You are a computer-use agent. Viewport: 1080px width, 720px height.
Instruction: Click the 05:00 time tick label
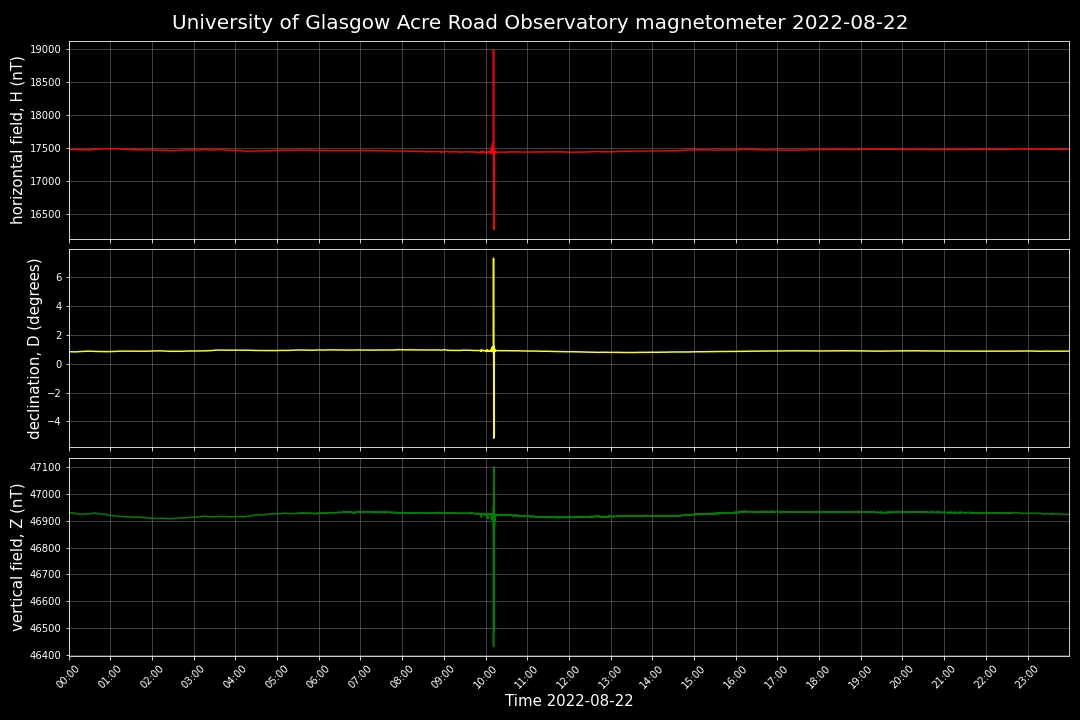point(276,677)
